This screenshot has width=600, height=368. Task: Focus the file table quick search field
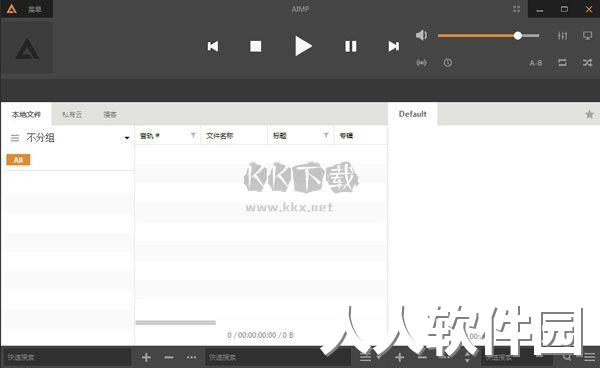click(x=277, y=357)
